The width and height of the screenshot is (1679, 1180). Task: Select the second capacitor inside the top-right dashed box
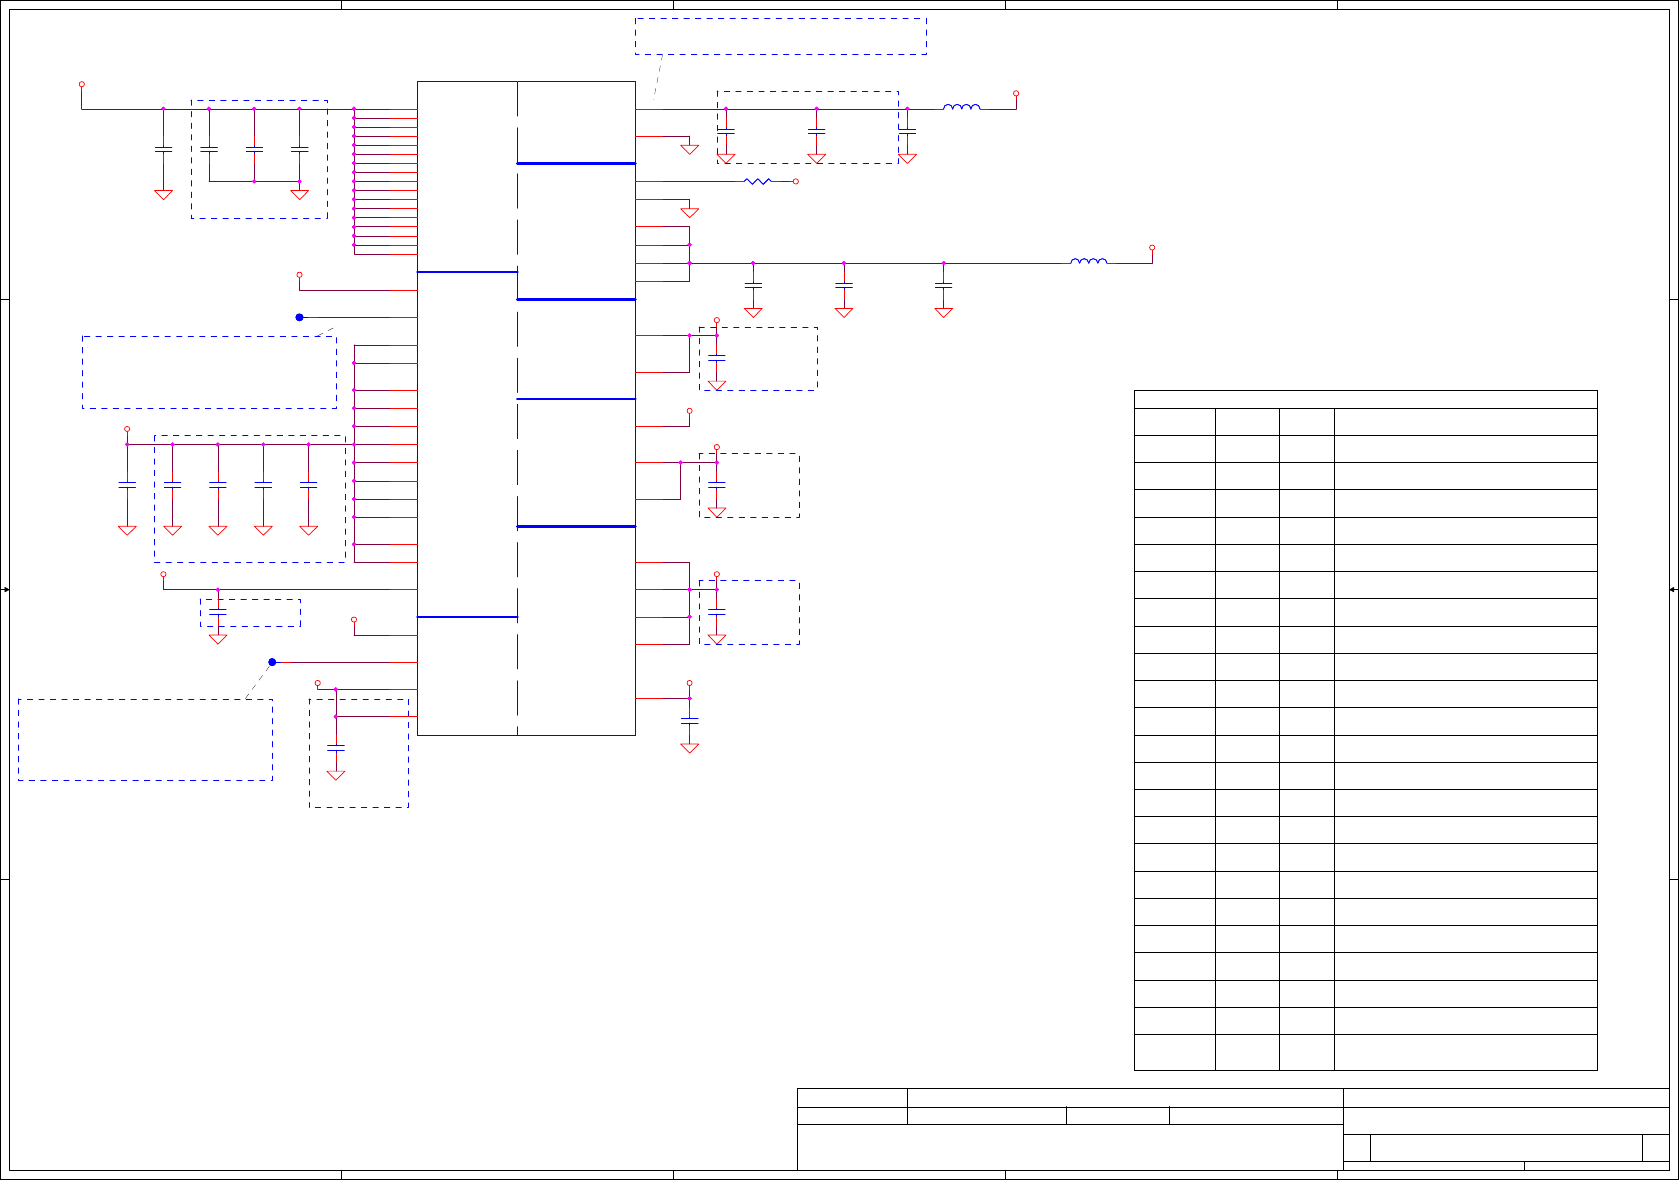pyautogui.click(x=816, y=131)
